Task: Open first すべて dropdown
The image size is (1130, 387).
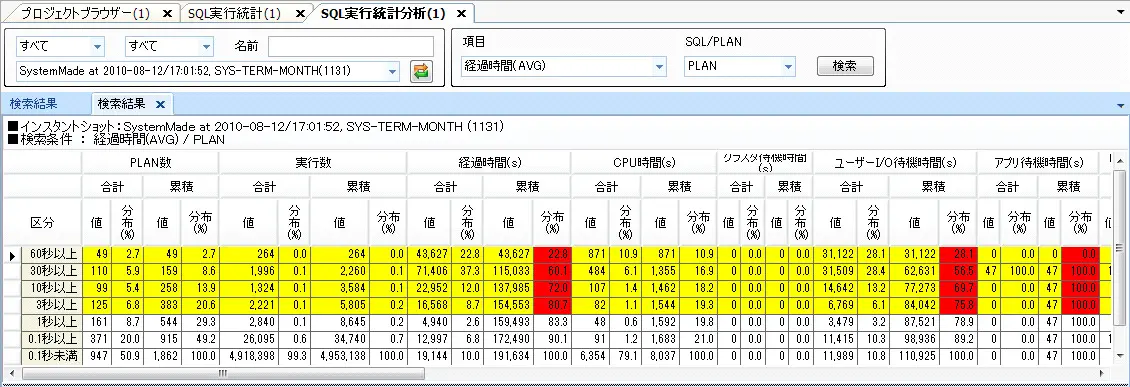Action: tap(97, 47)
